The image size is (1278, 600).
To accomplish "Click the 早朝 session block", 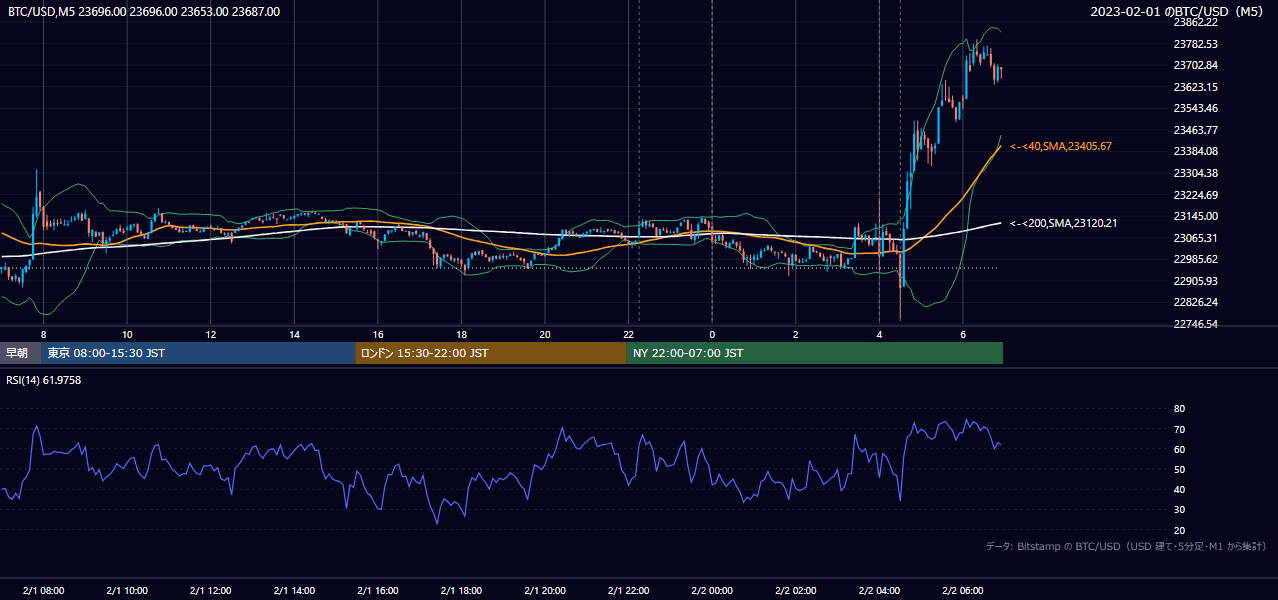I will [20, 353].
